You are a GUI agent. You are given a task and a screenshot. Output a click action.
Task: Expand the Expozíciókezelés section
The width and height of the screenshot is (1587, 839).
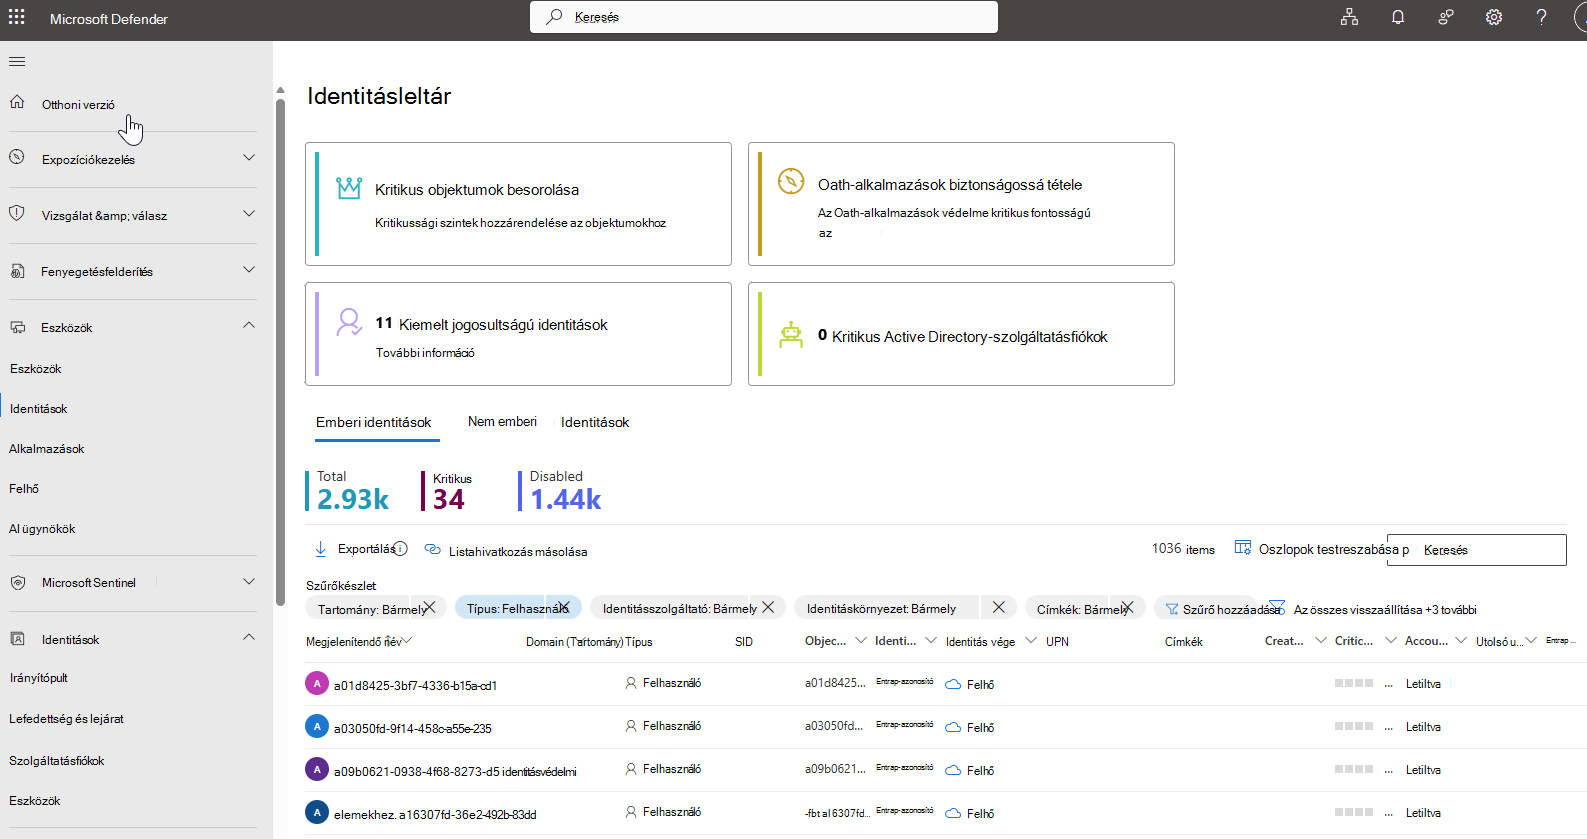point(249,158)
